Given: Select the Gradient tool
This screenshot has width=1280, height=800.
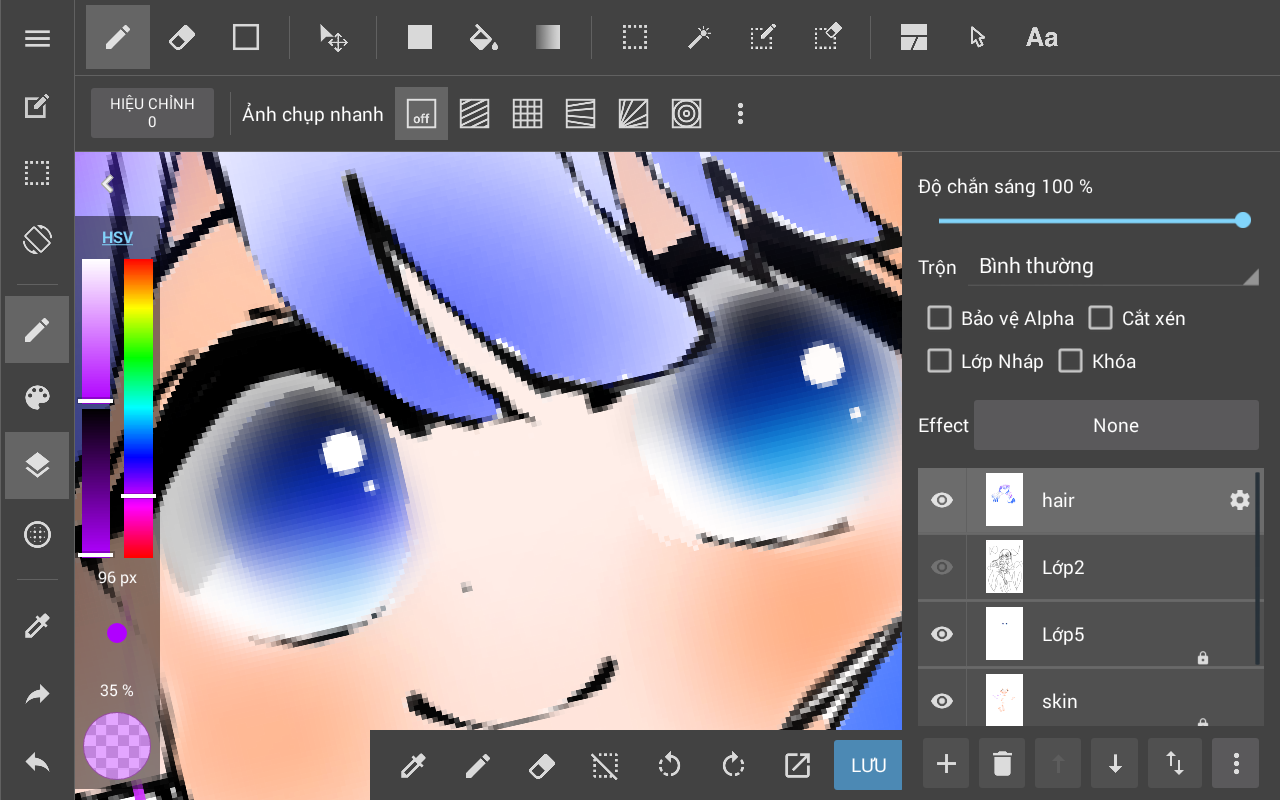Looking at the screenshot, I should point(548,38).
